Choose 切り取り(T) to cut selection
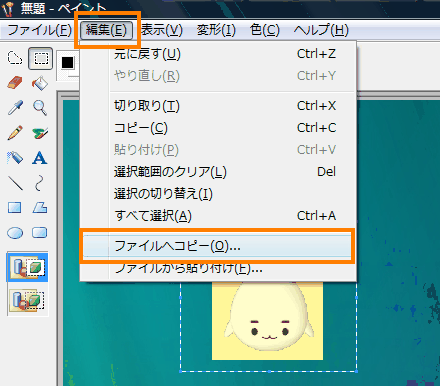440x386 pixels. 218,106
